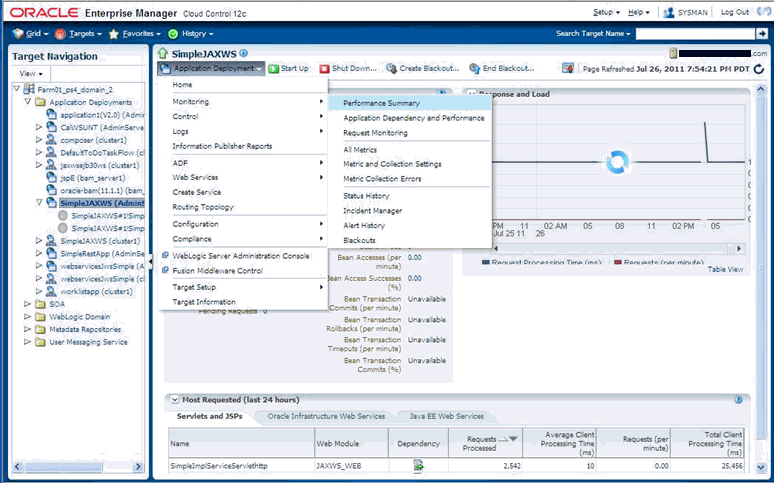Select Routing Topology menu item
The width and height of the screenshot is (774, 483).
point(203,207)
